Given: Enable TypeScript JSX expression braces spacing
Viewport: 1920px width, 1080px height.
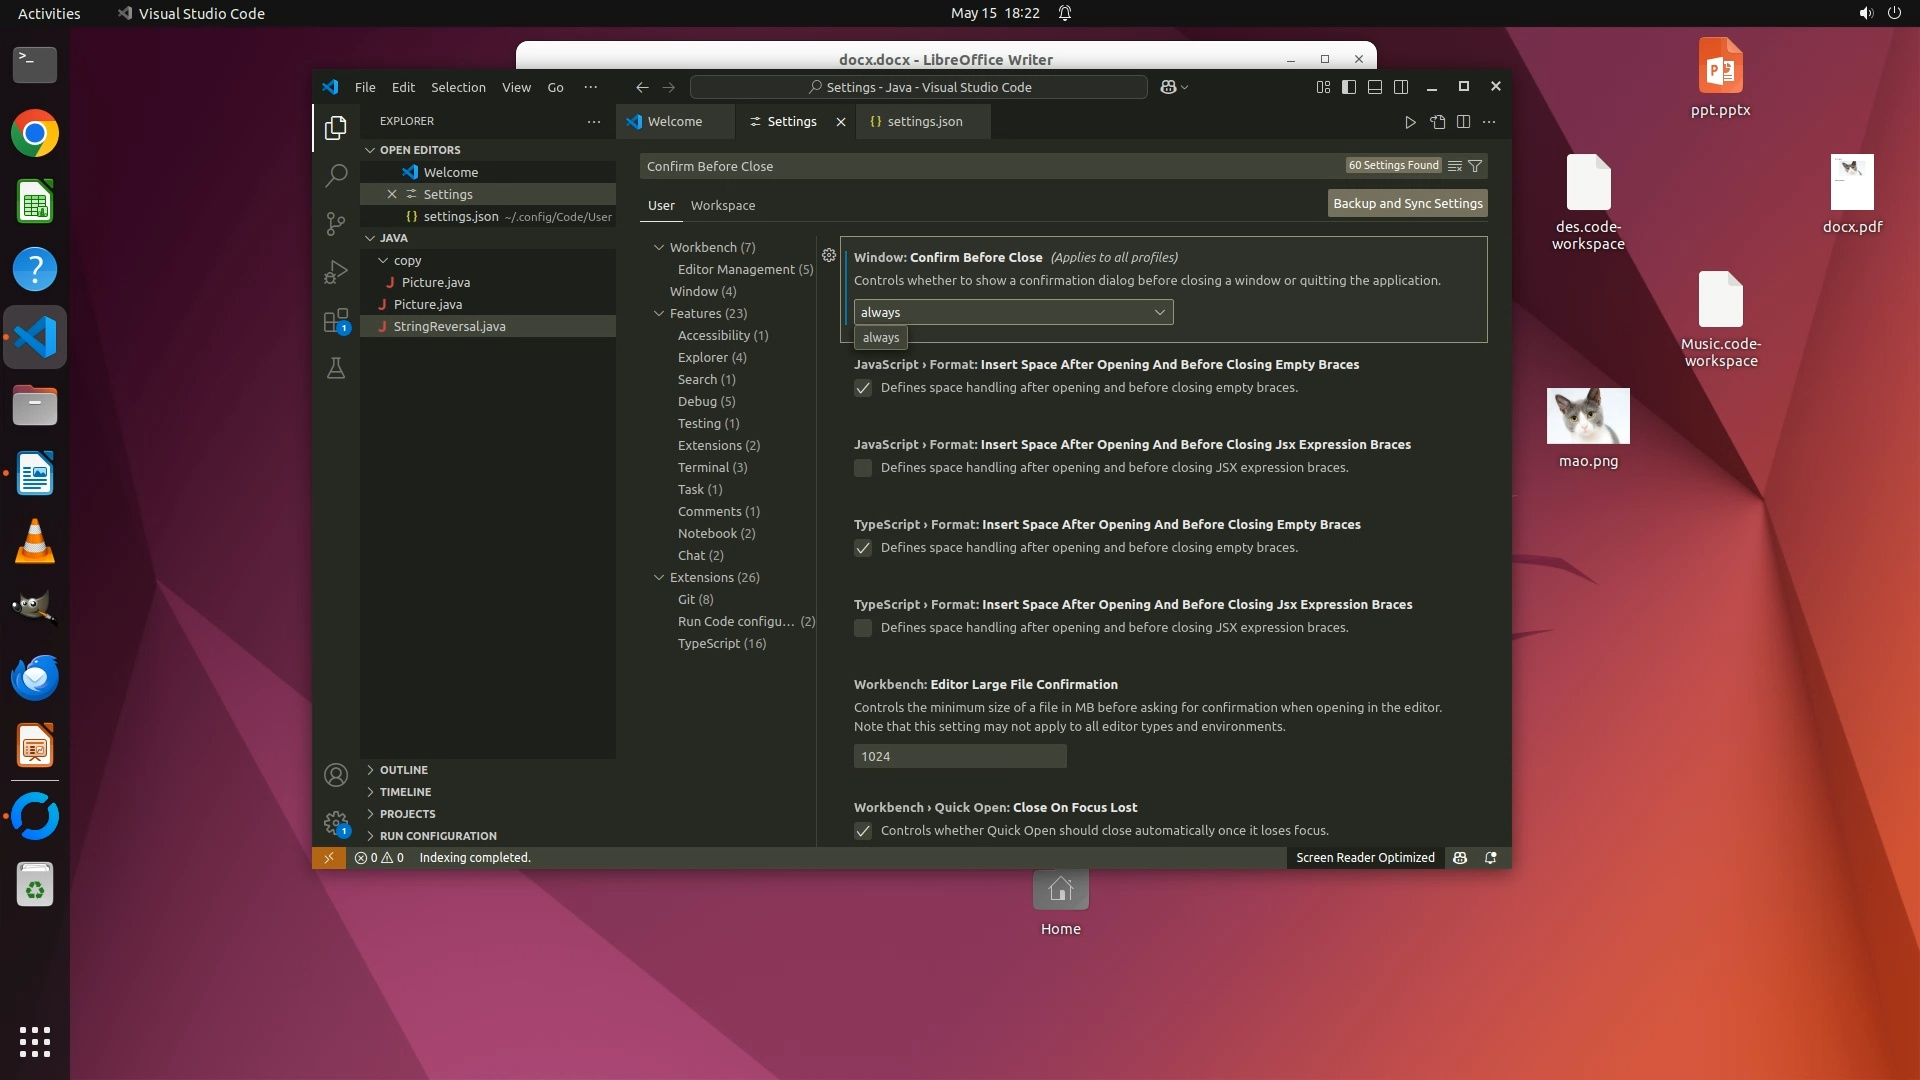Looking at the screenshot, I should pos(863,628).
